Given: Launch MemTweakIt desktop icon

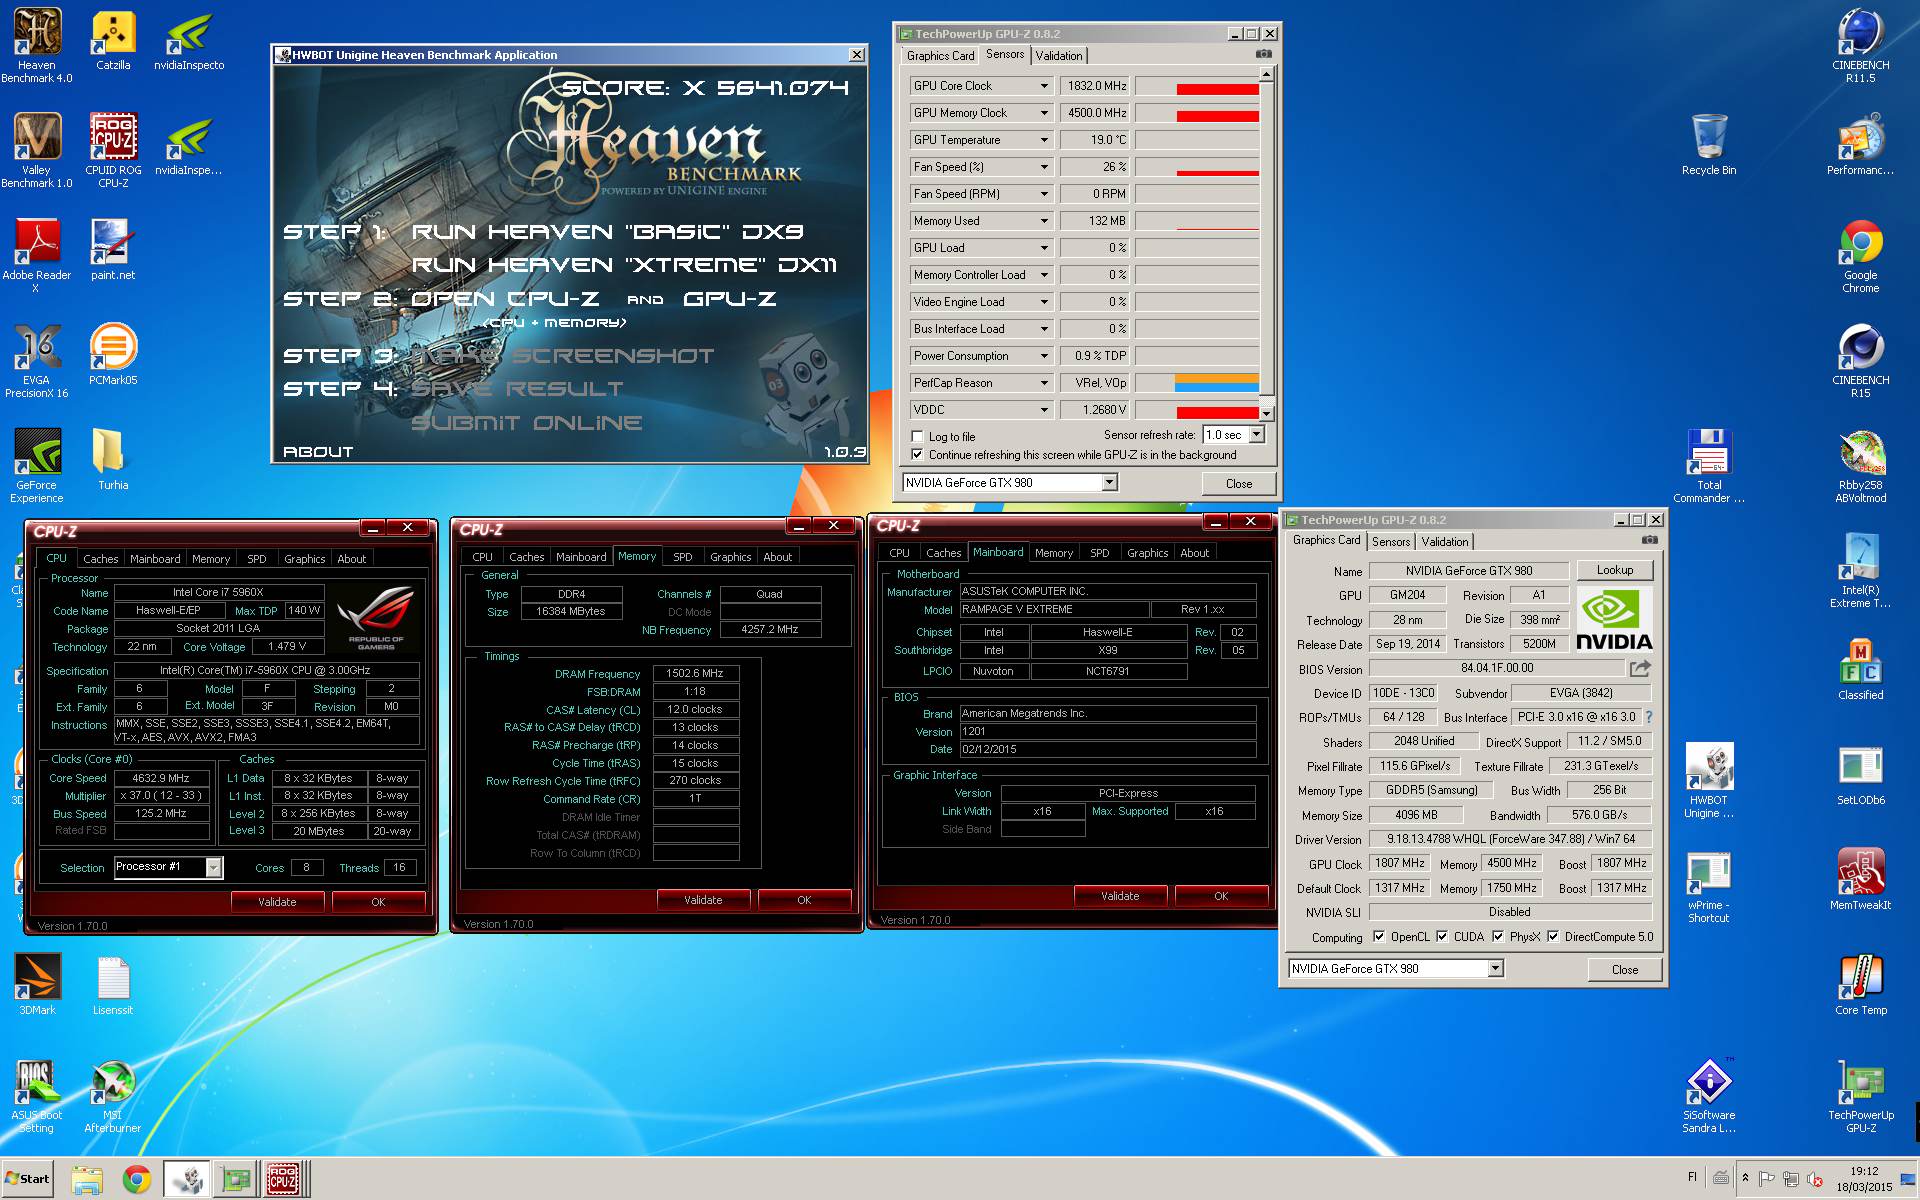Looking at the screenshot, I should 1861,879.
